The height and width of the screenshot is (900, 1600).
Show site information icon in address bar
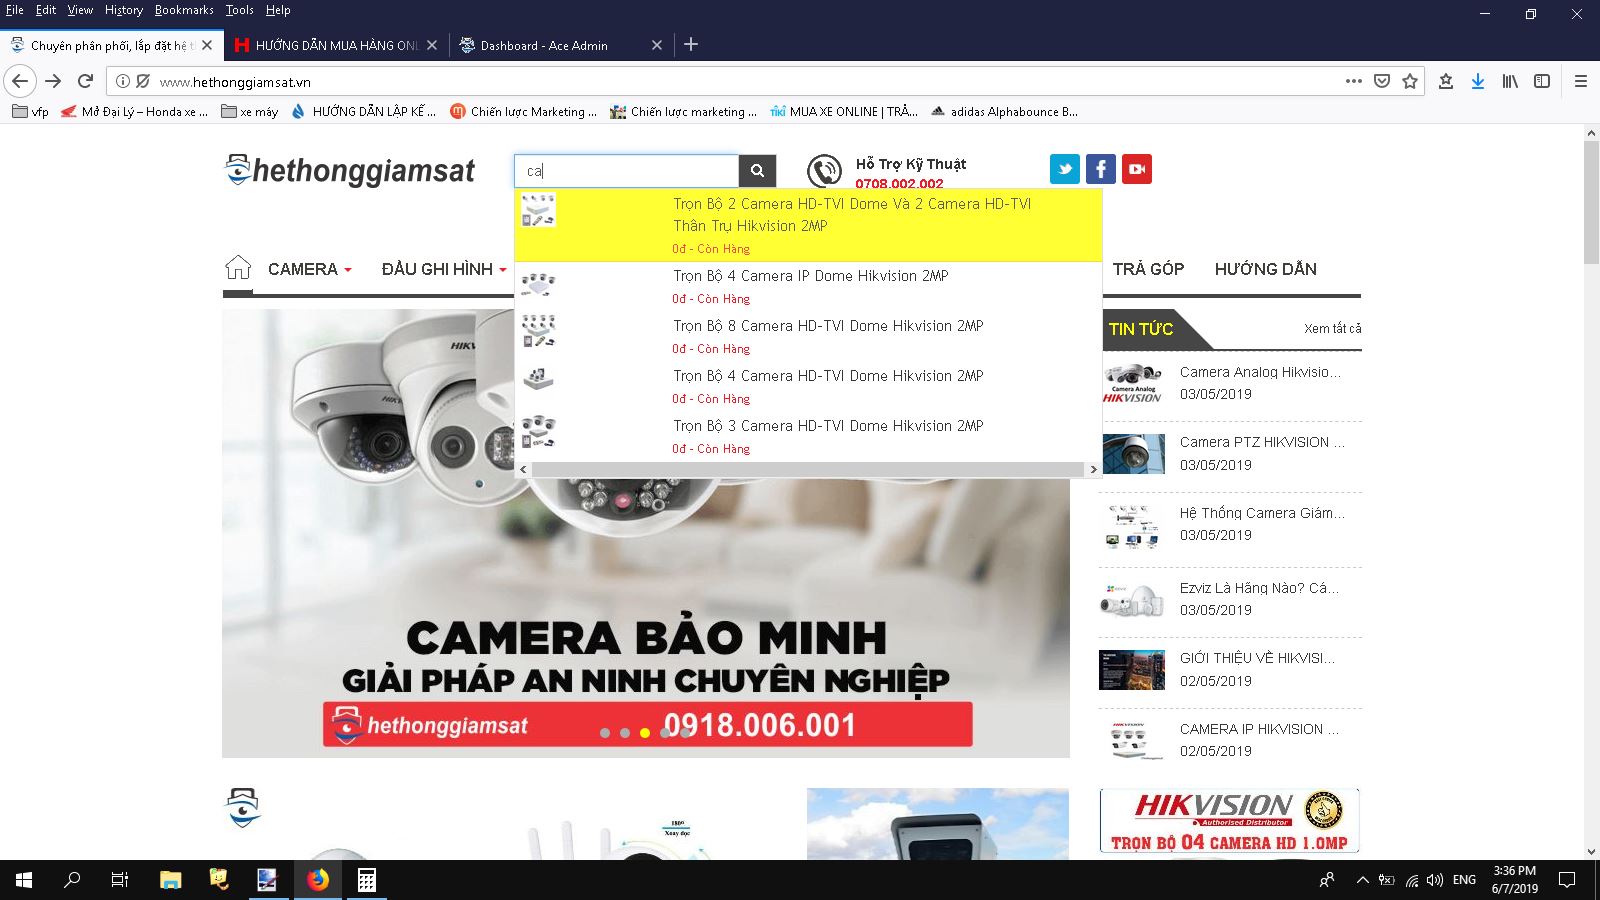(123, 81)
